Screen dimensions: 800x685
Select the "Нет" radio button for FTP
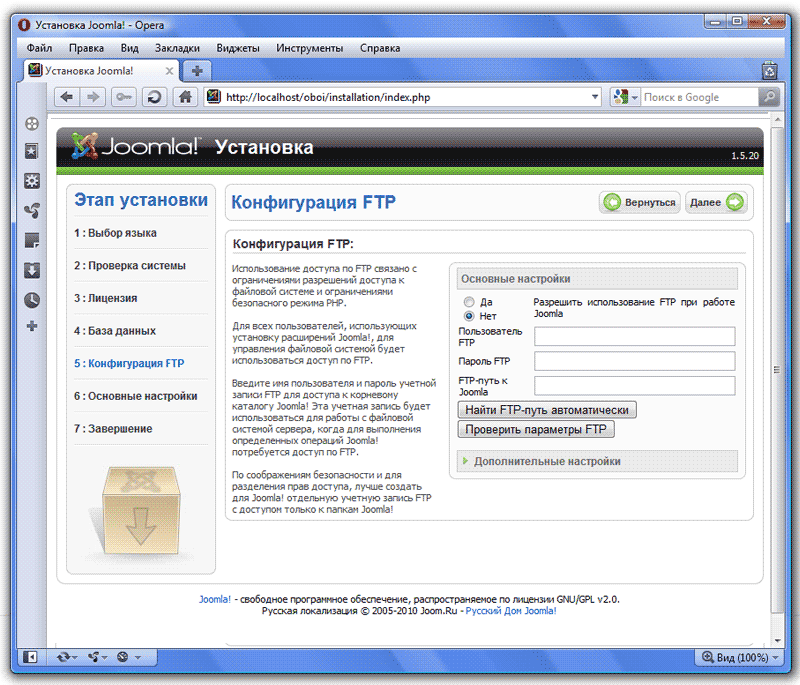tap(469, 316)
